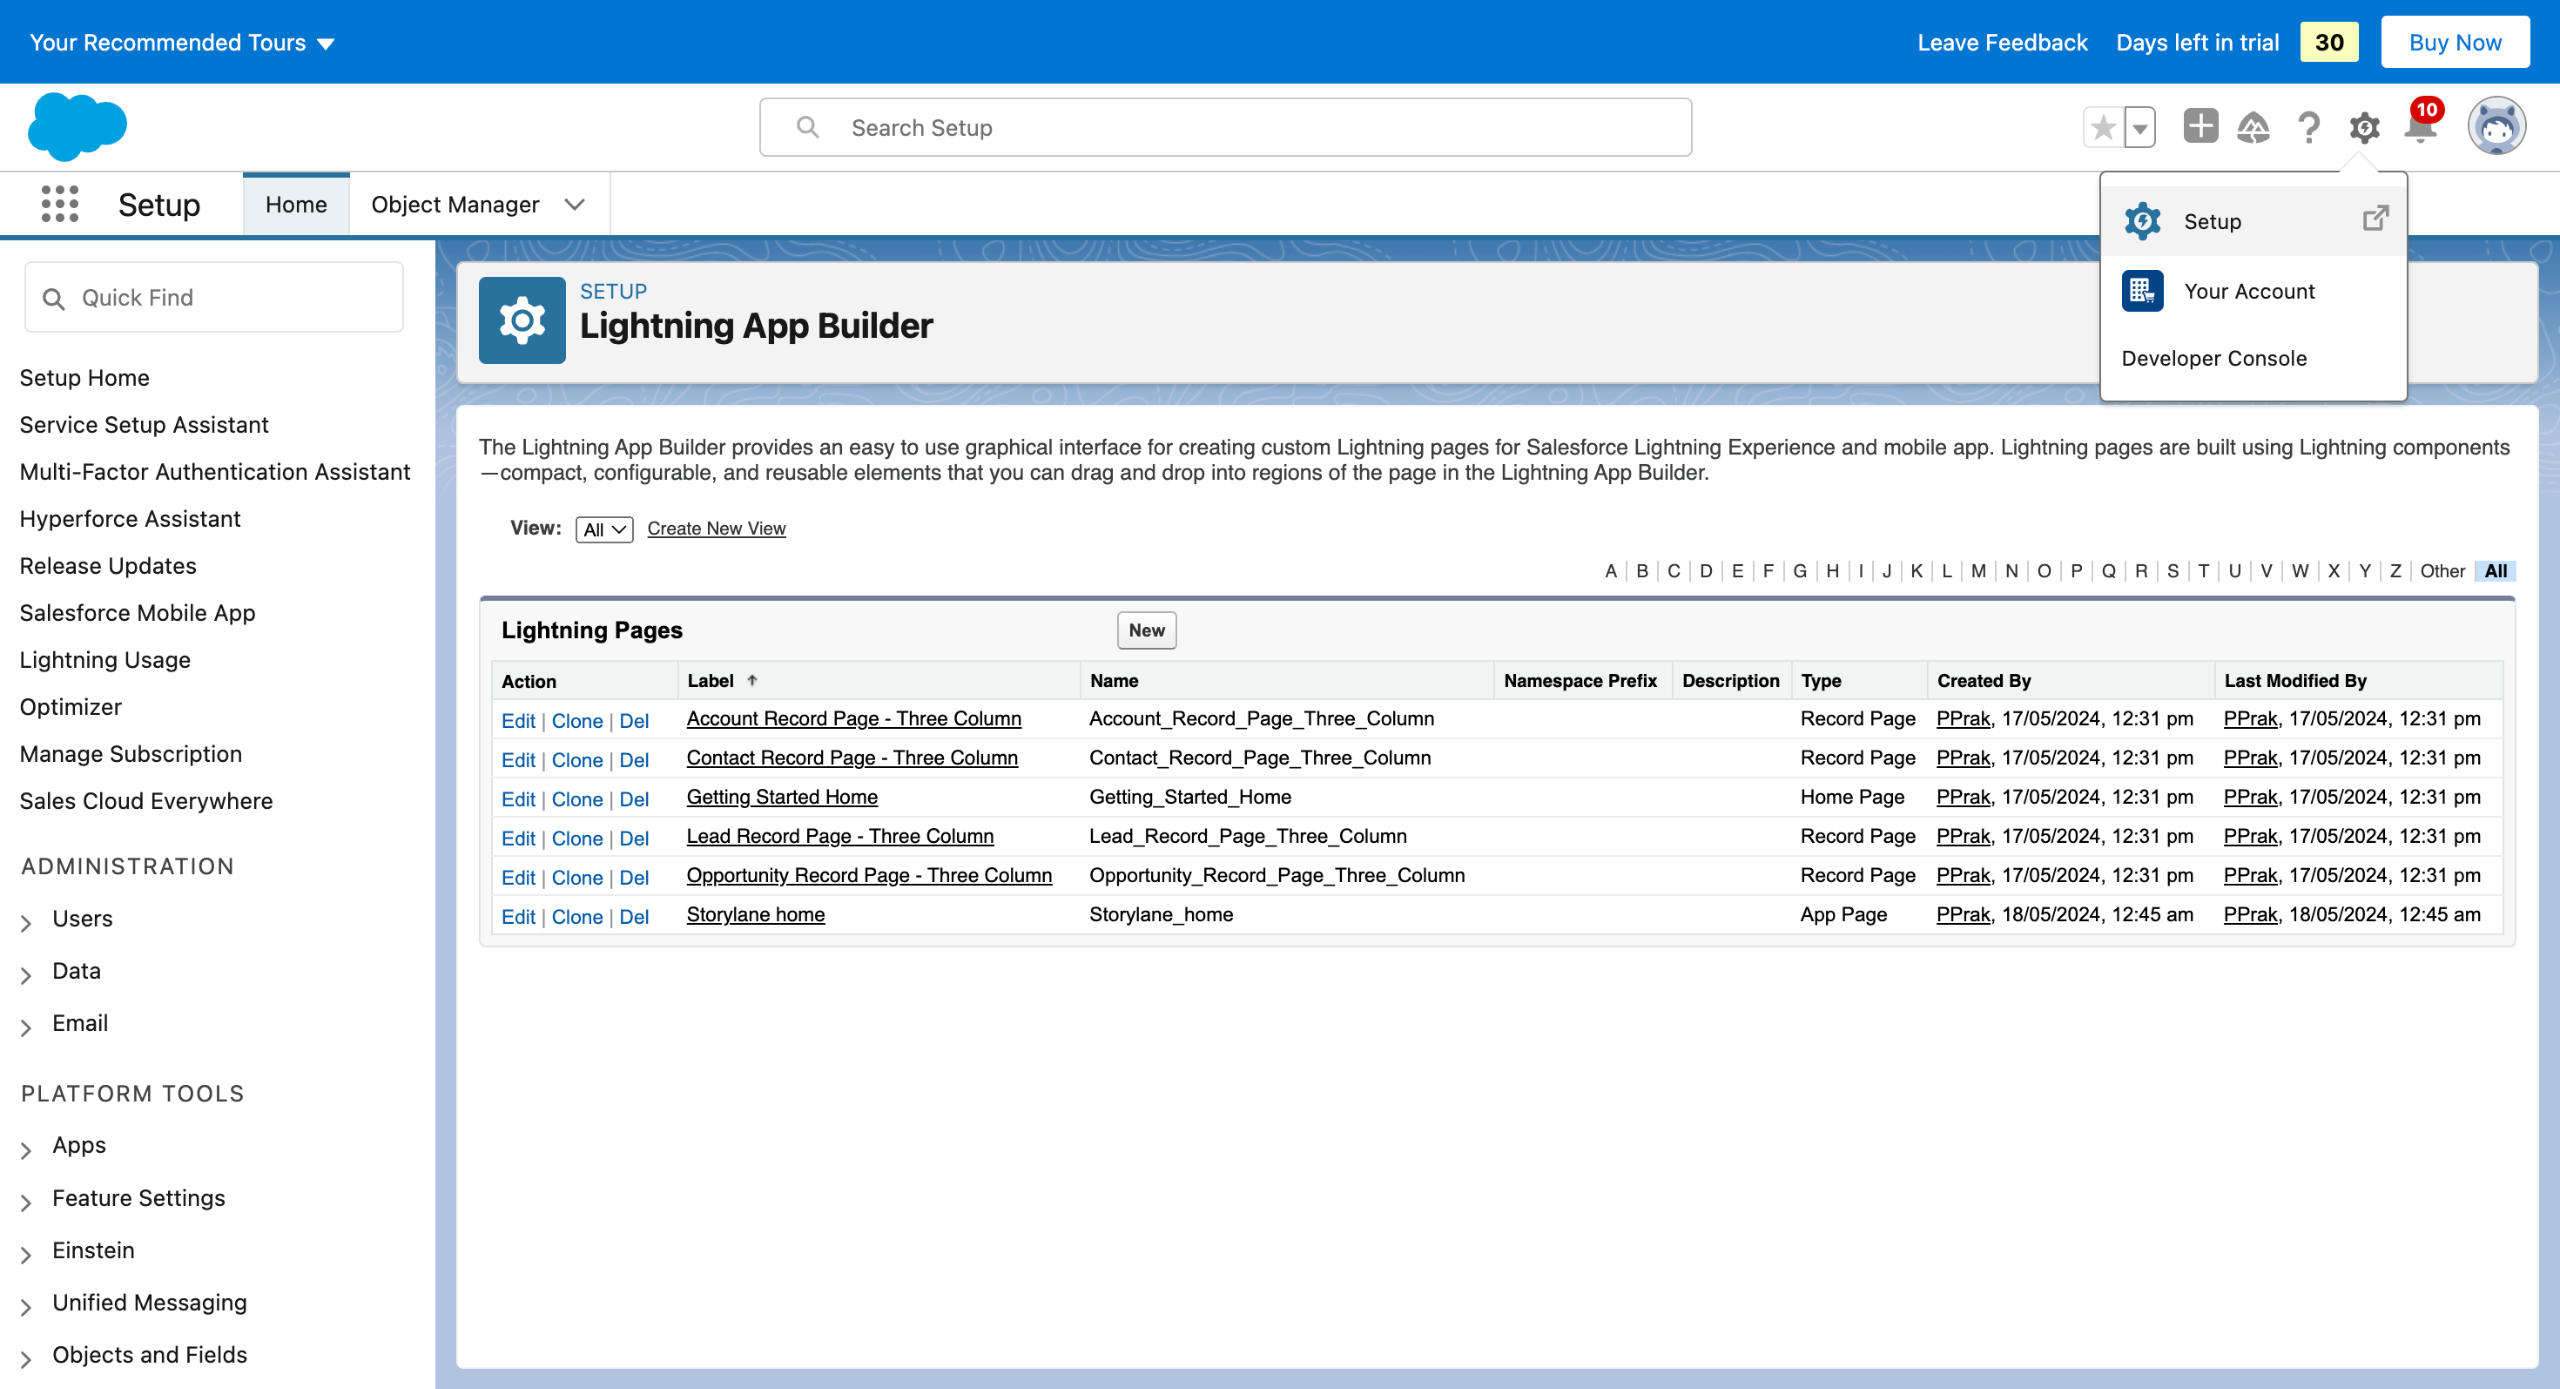Expand the Object Manager tab chevron
This screenshot has width=2560, height=1389.
[x=574, y=204]
